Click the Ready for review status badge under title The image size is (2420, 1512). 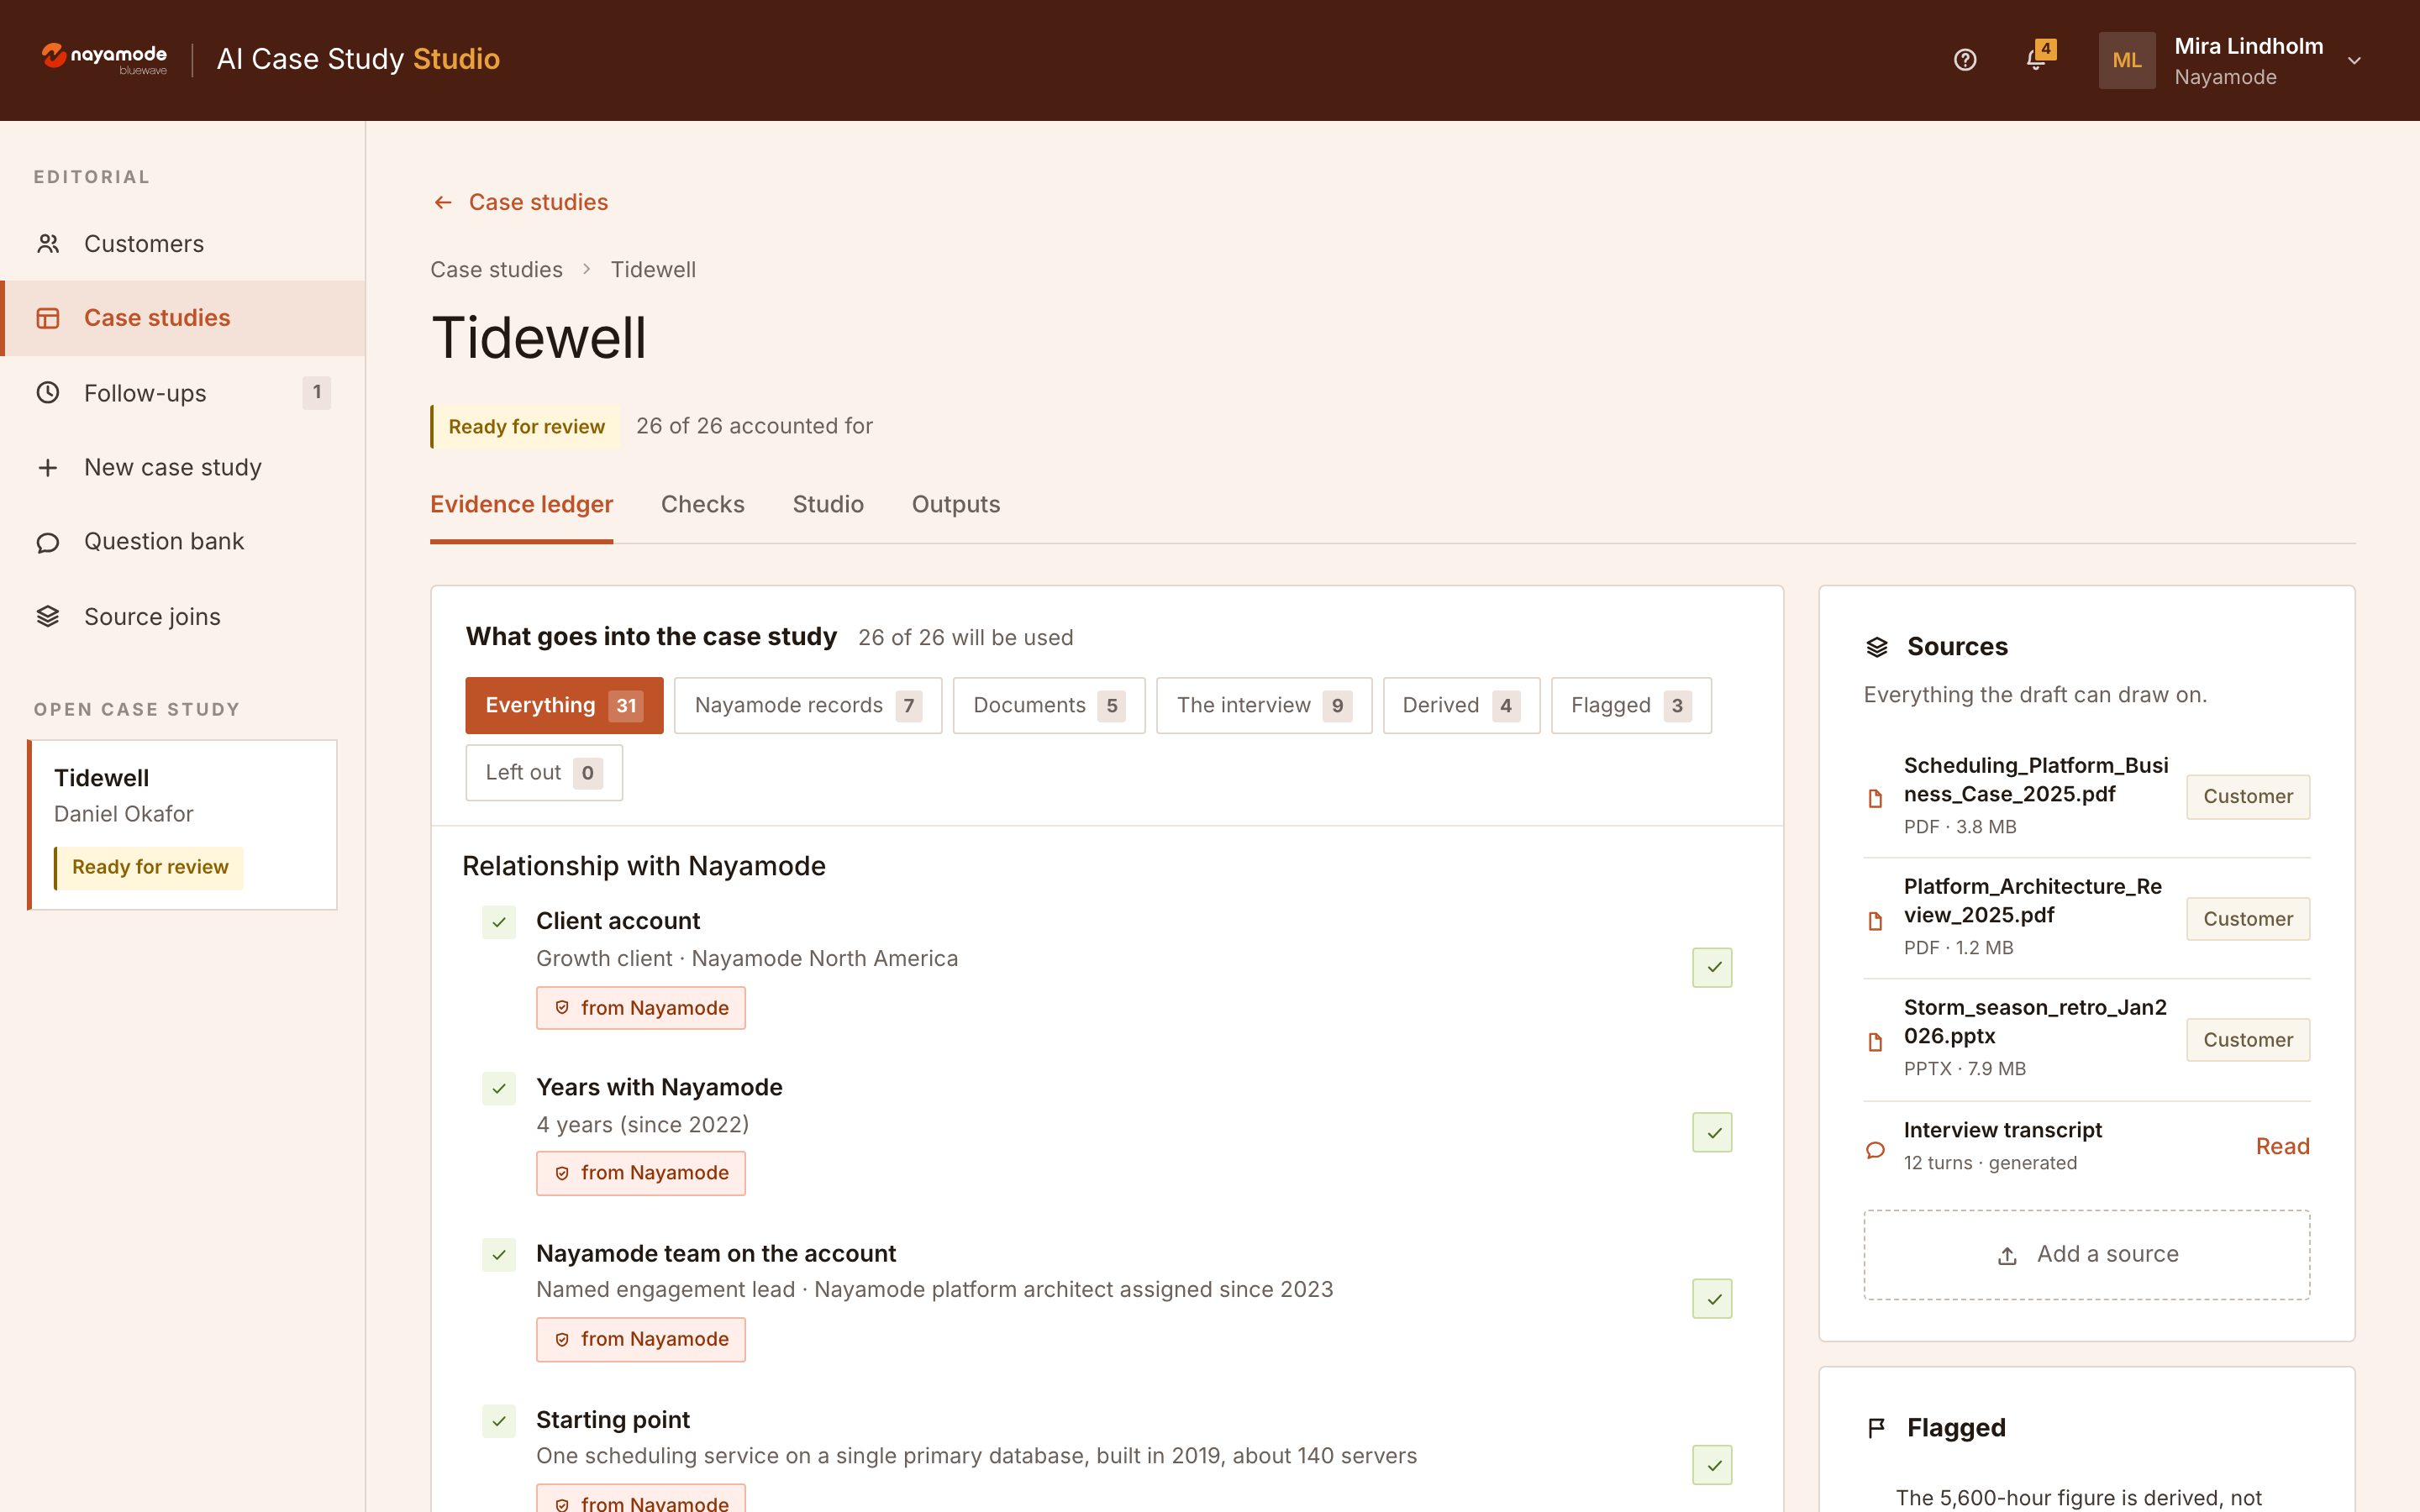click(526, 427)
